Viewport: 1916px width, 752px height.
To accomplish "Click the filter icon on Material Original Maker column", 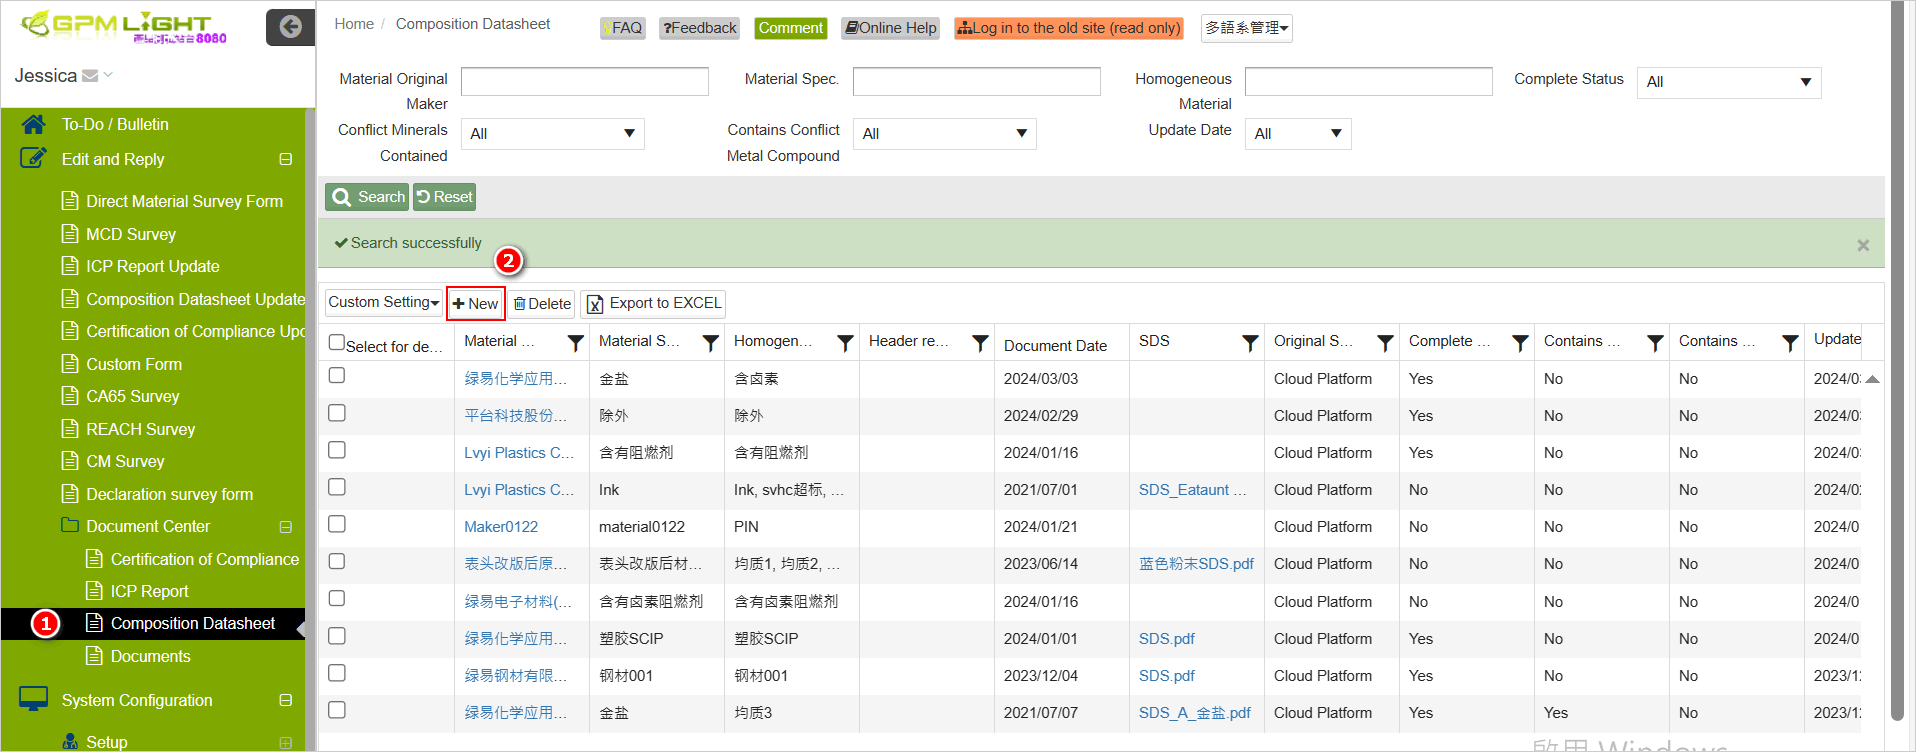I will tap(576, 343).
